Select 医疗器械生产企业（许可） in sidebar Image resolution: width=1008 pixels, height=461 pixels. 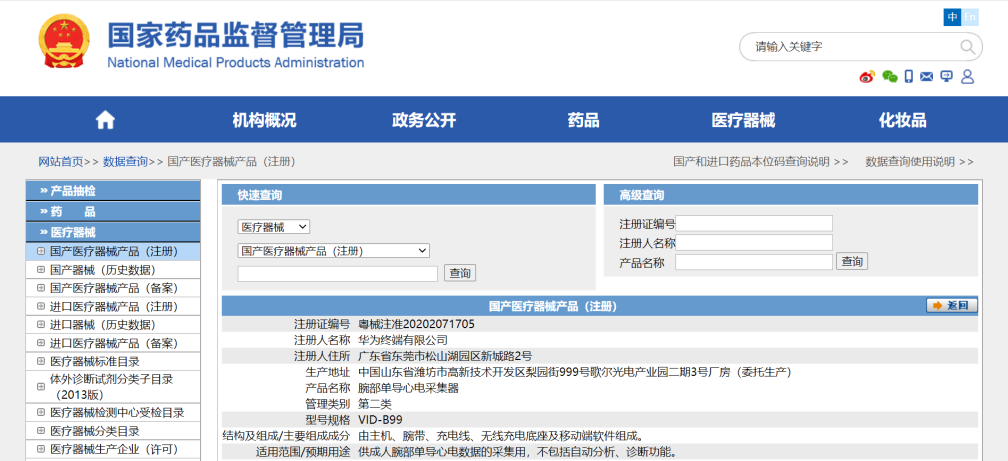(x=114, y=449)
